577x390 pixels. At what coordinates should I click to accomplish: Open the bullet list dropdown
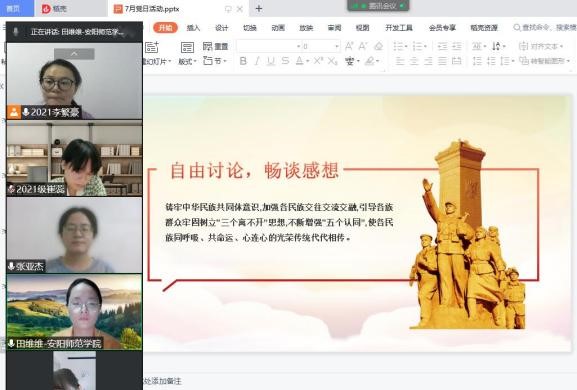(400, 46)
